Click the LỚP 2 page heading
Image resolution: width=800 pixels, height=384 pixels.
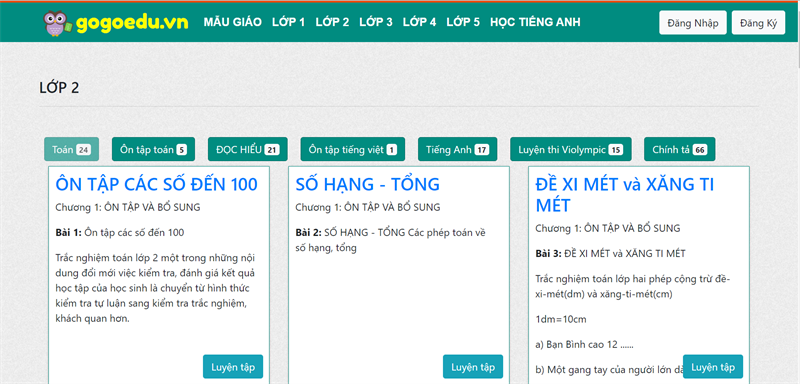click(59, 88)
